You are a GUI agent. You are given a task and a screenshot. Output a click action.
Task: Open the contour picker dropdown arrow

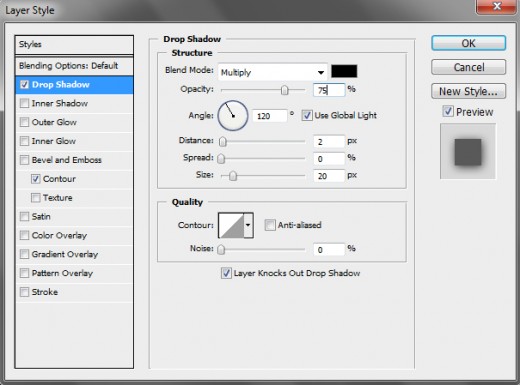248,225
